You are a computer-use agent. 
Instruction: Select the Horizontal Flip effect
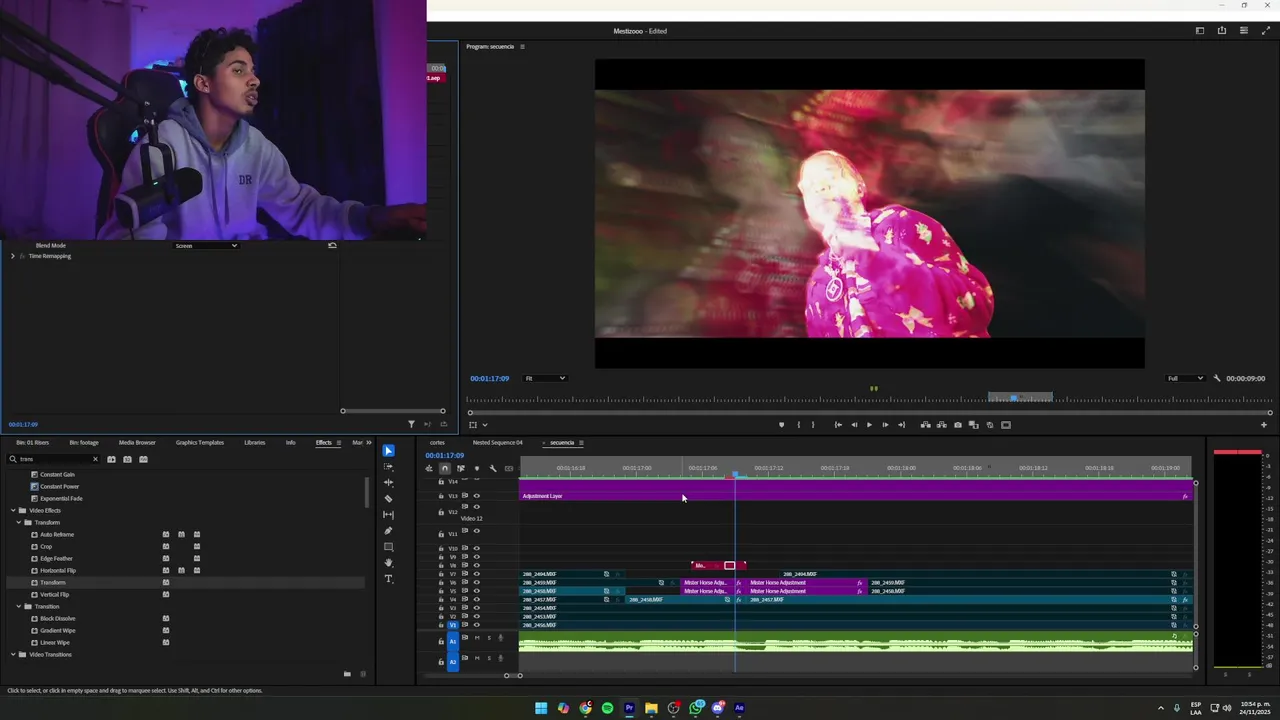click(x=58, y=570)
